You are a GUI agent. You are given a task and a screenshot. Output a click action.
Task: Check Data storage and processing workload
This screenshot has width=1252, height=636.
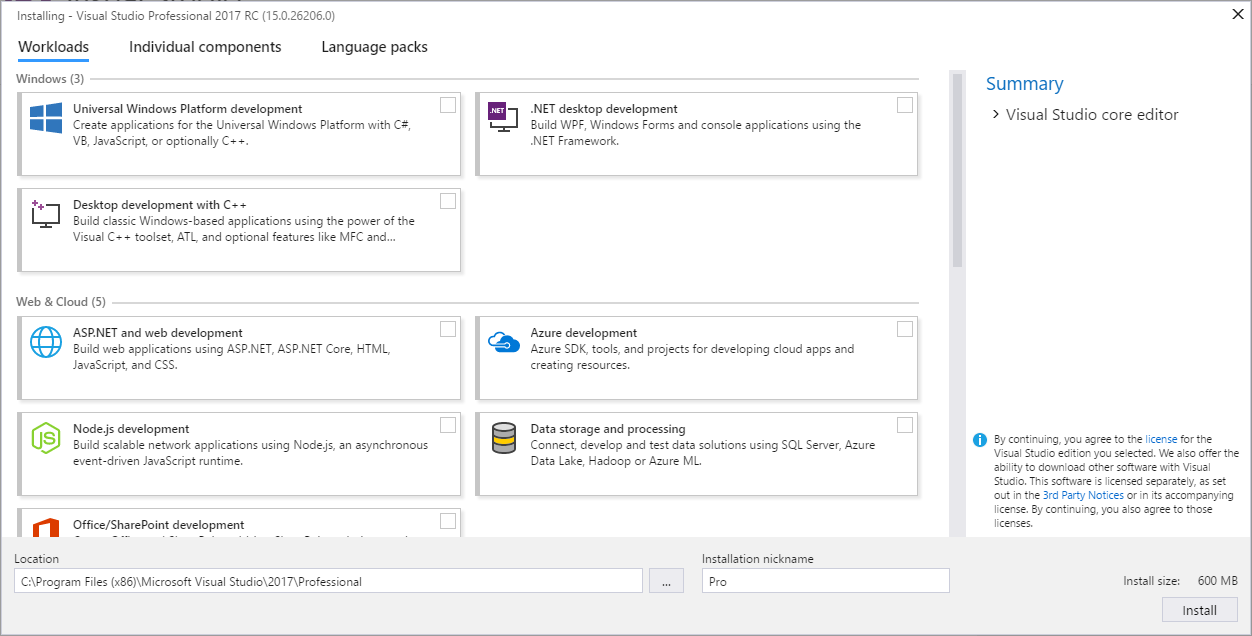(x=905, y=425)
